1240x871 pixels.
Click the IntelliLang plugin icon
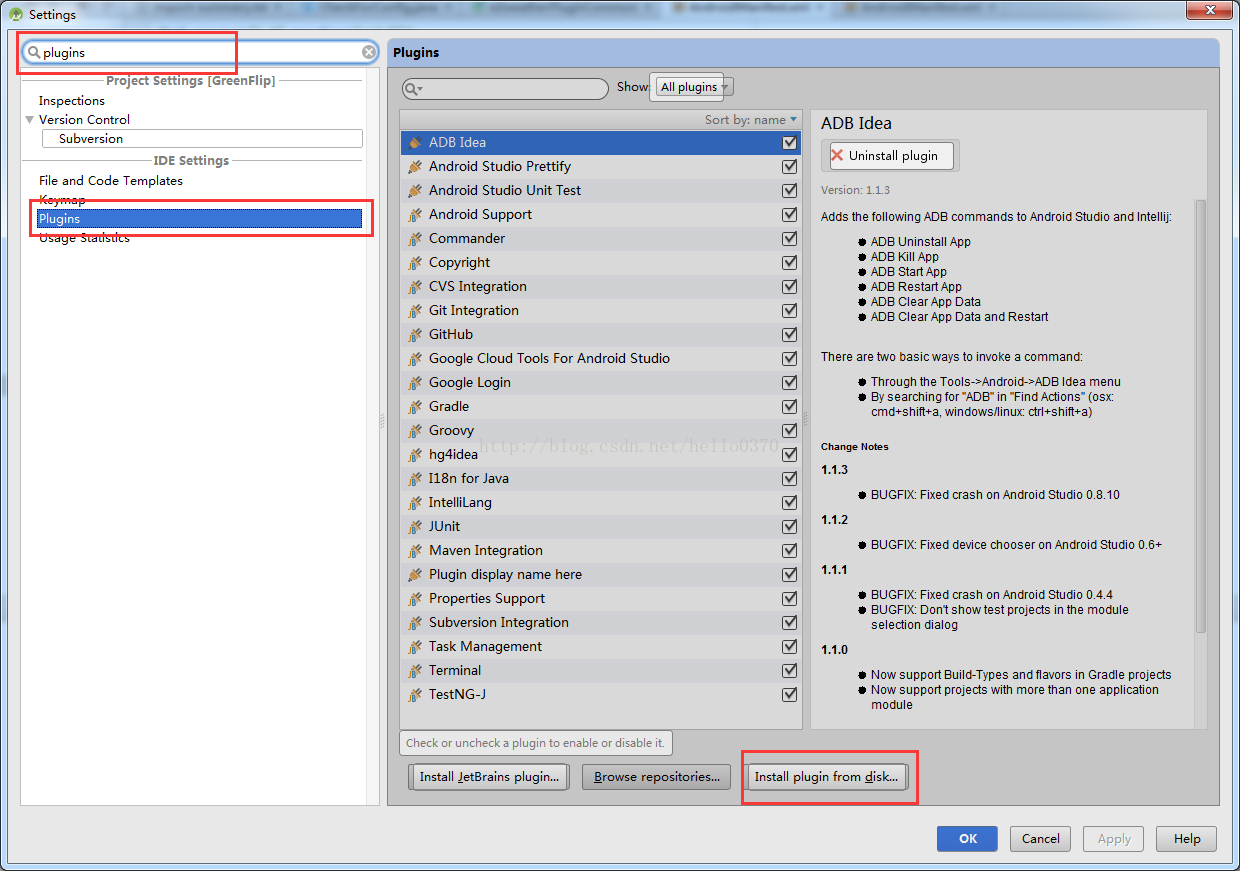coord(415,502)
